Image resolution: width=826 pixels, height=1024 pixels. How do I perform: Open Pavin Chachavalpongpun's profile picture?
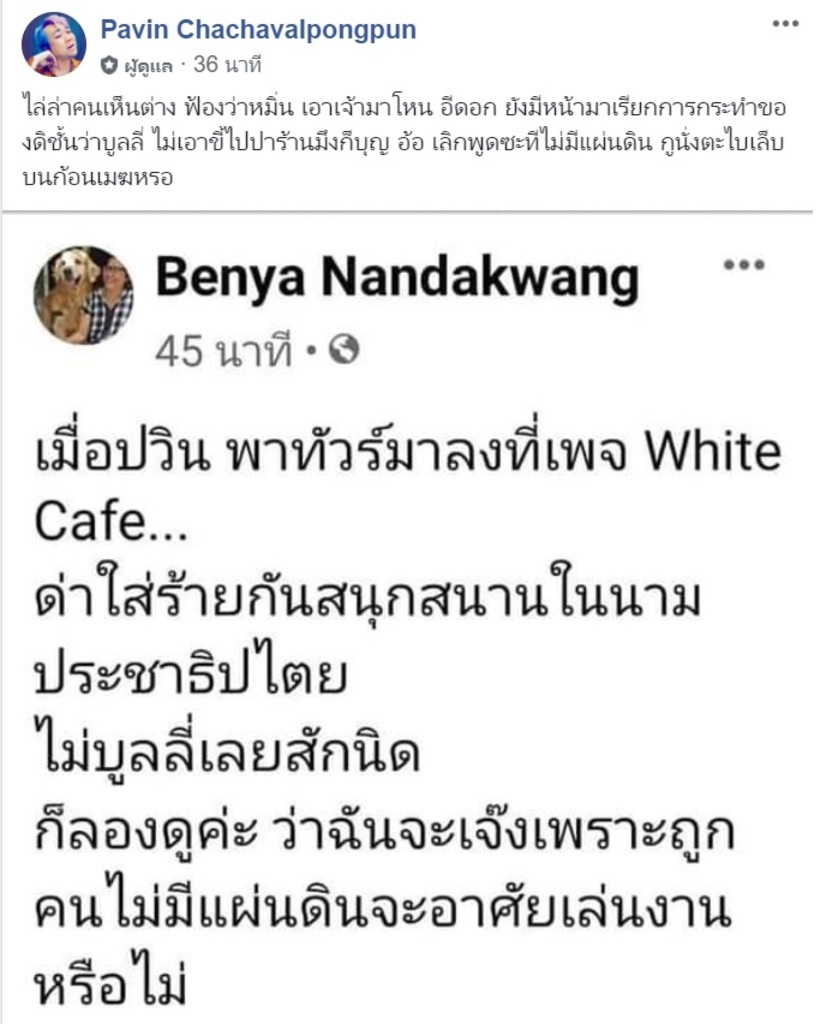pos(54,44)
